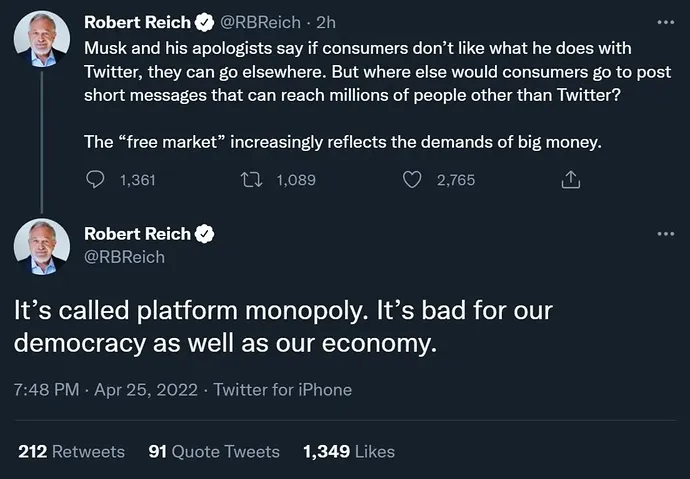The width and height of the screenshot is (690, 479).
Task: Click the reply icon on the first tweet
Action: pyautogui.click(x=95, y=180)
